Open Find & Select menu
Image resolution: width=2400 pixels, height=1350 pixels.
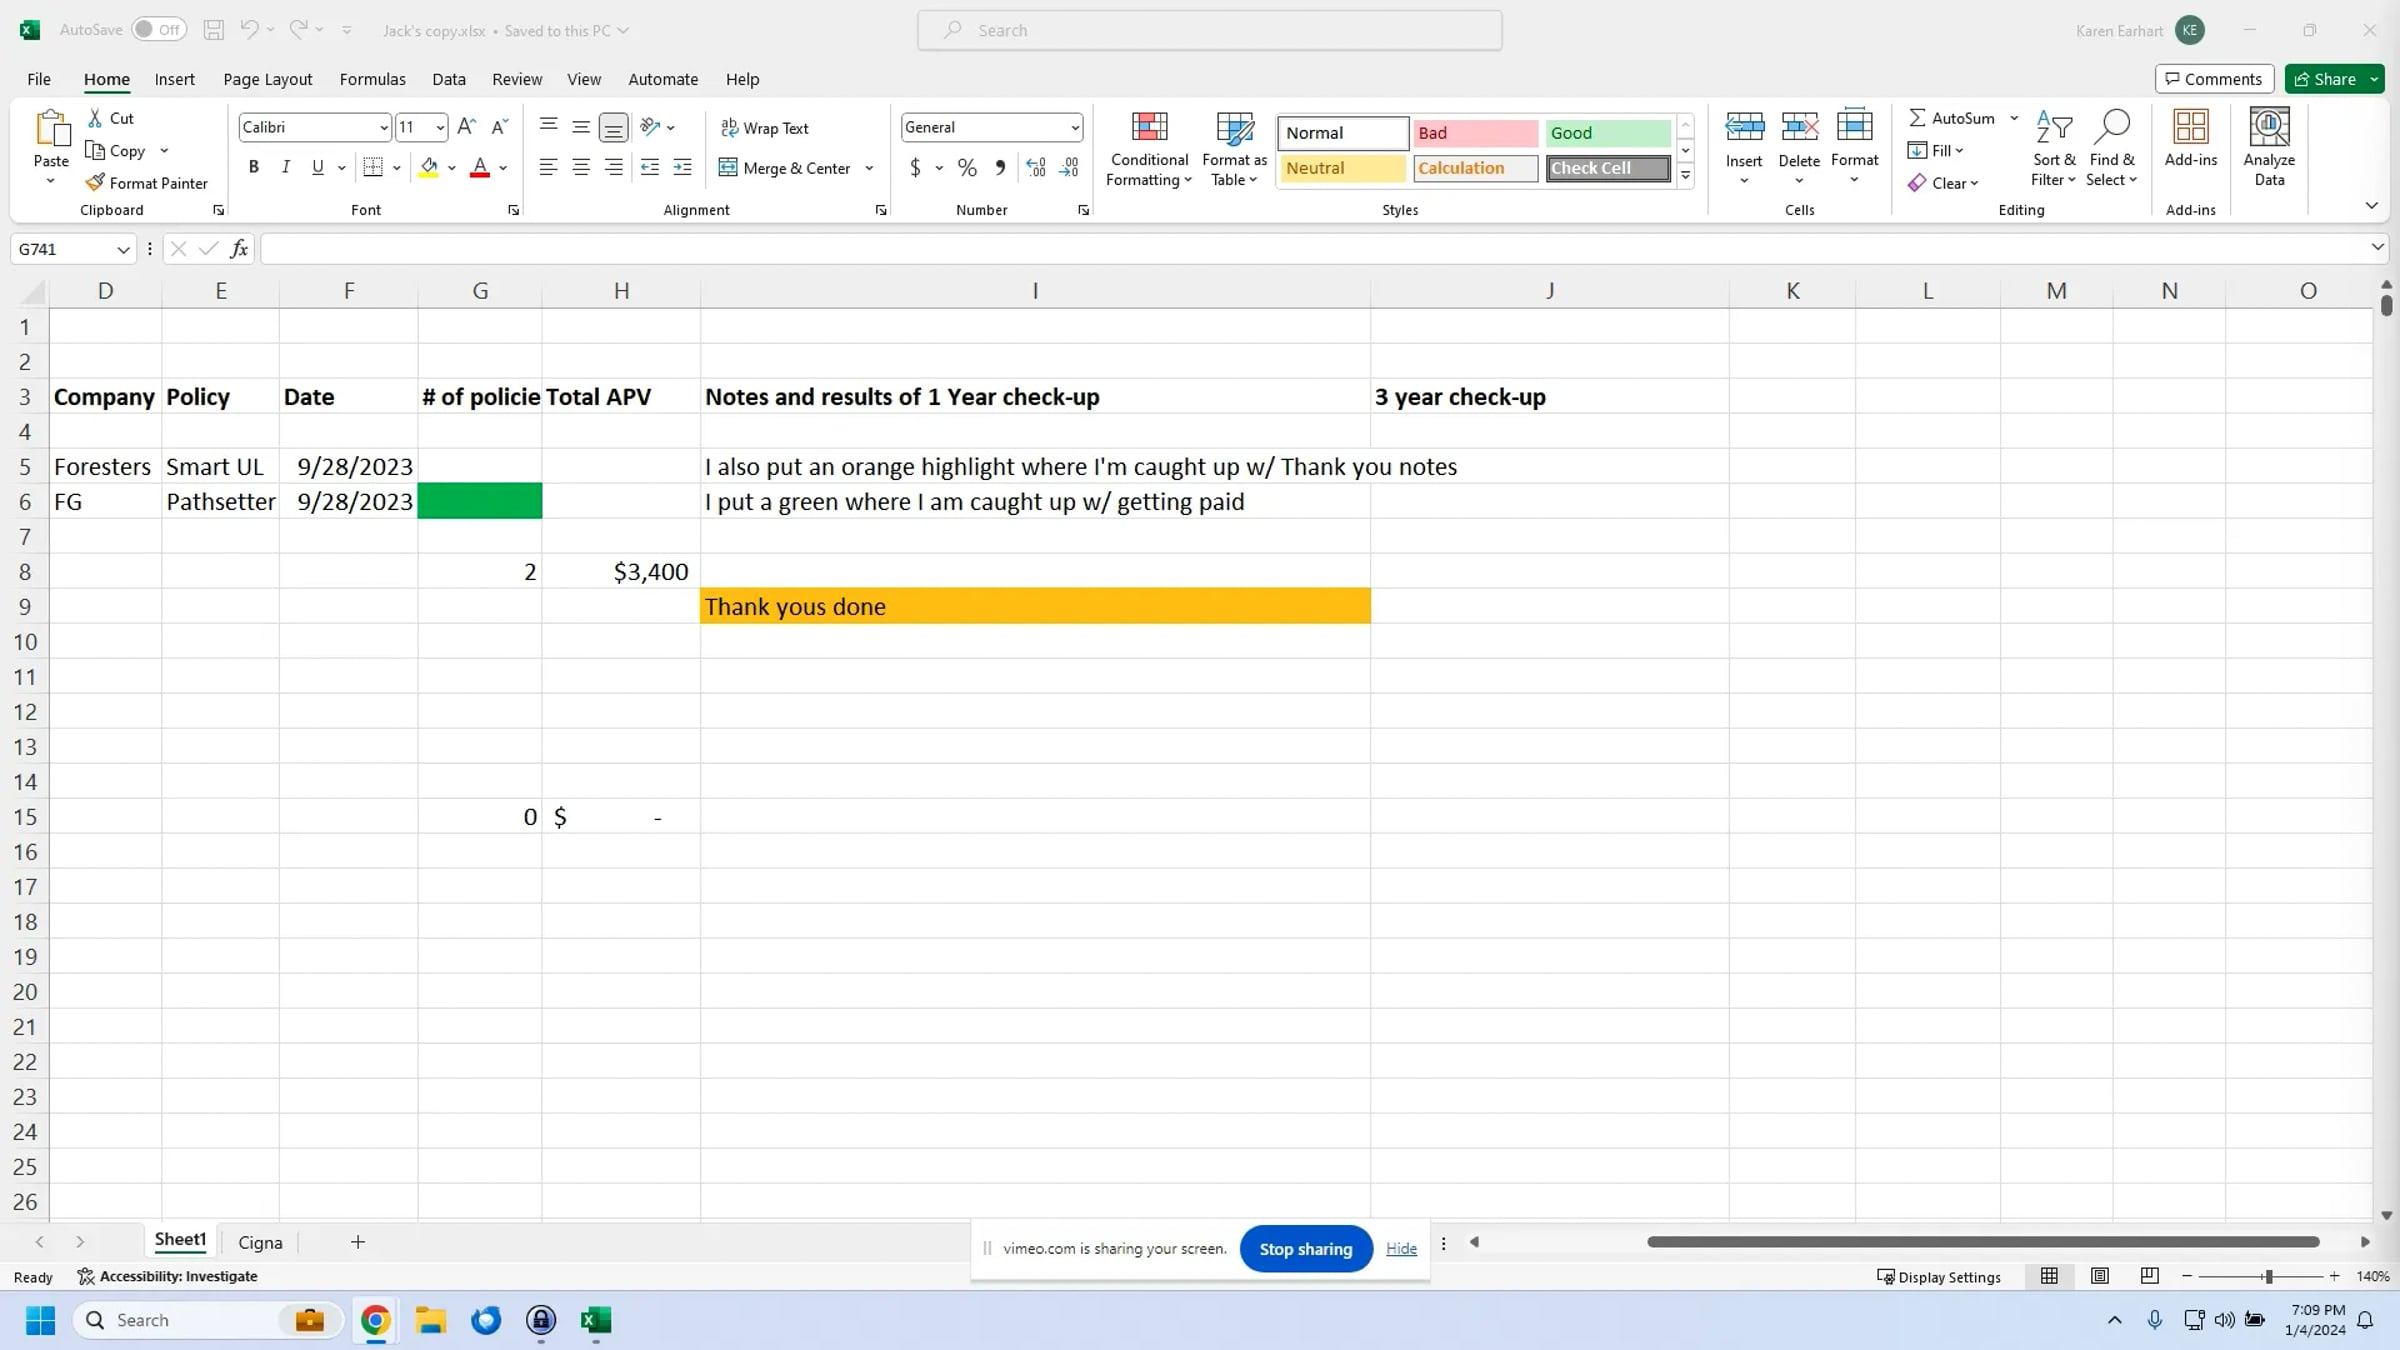tap(2111, 149)
